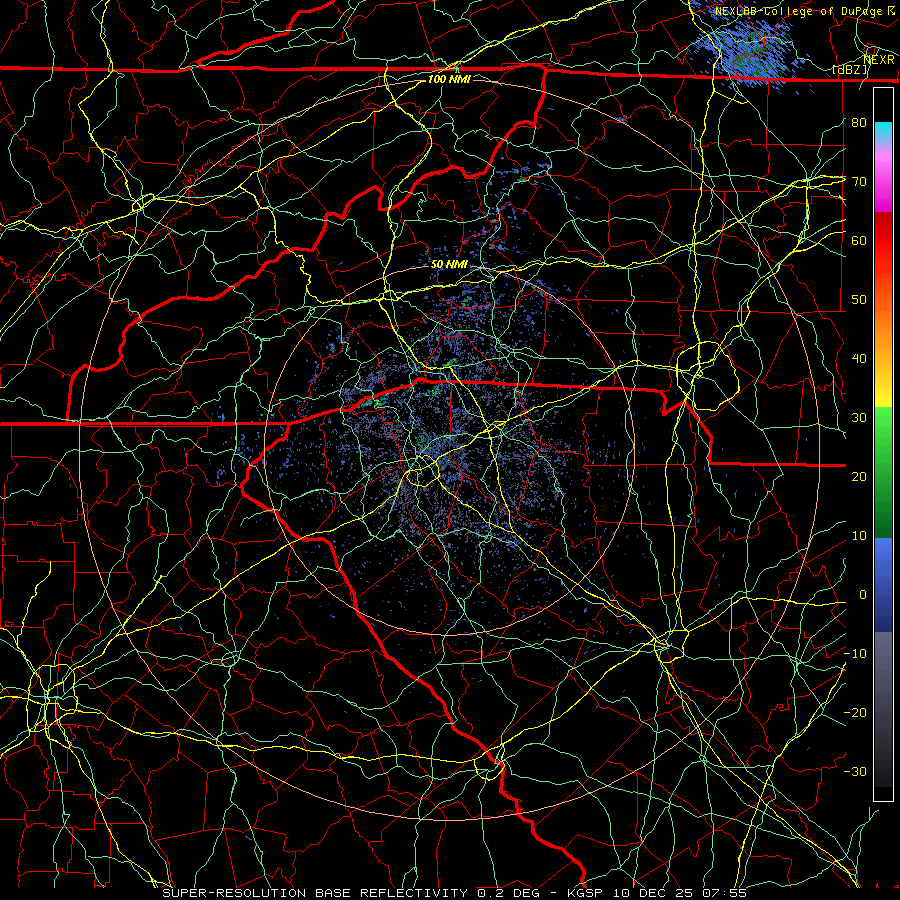Click the 0 value on the dBZ scale
900x900 pixels.
pyautogui.click(x=863, y=595)
